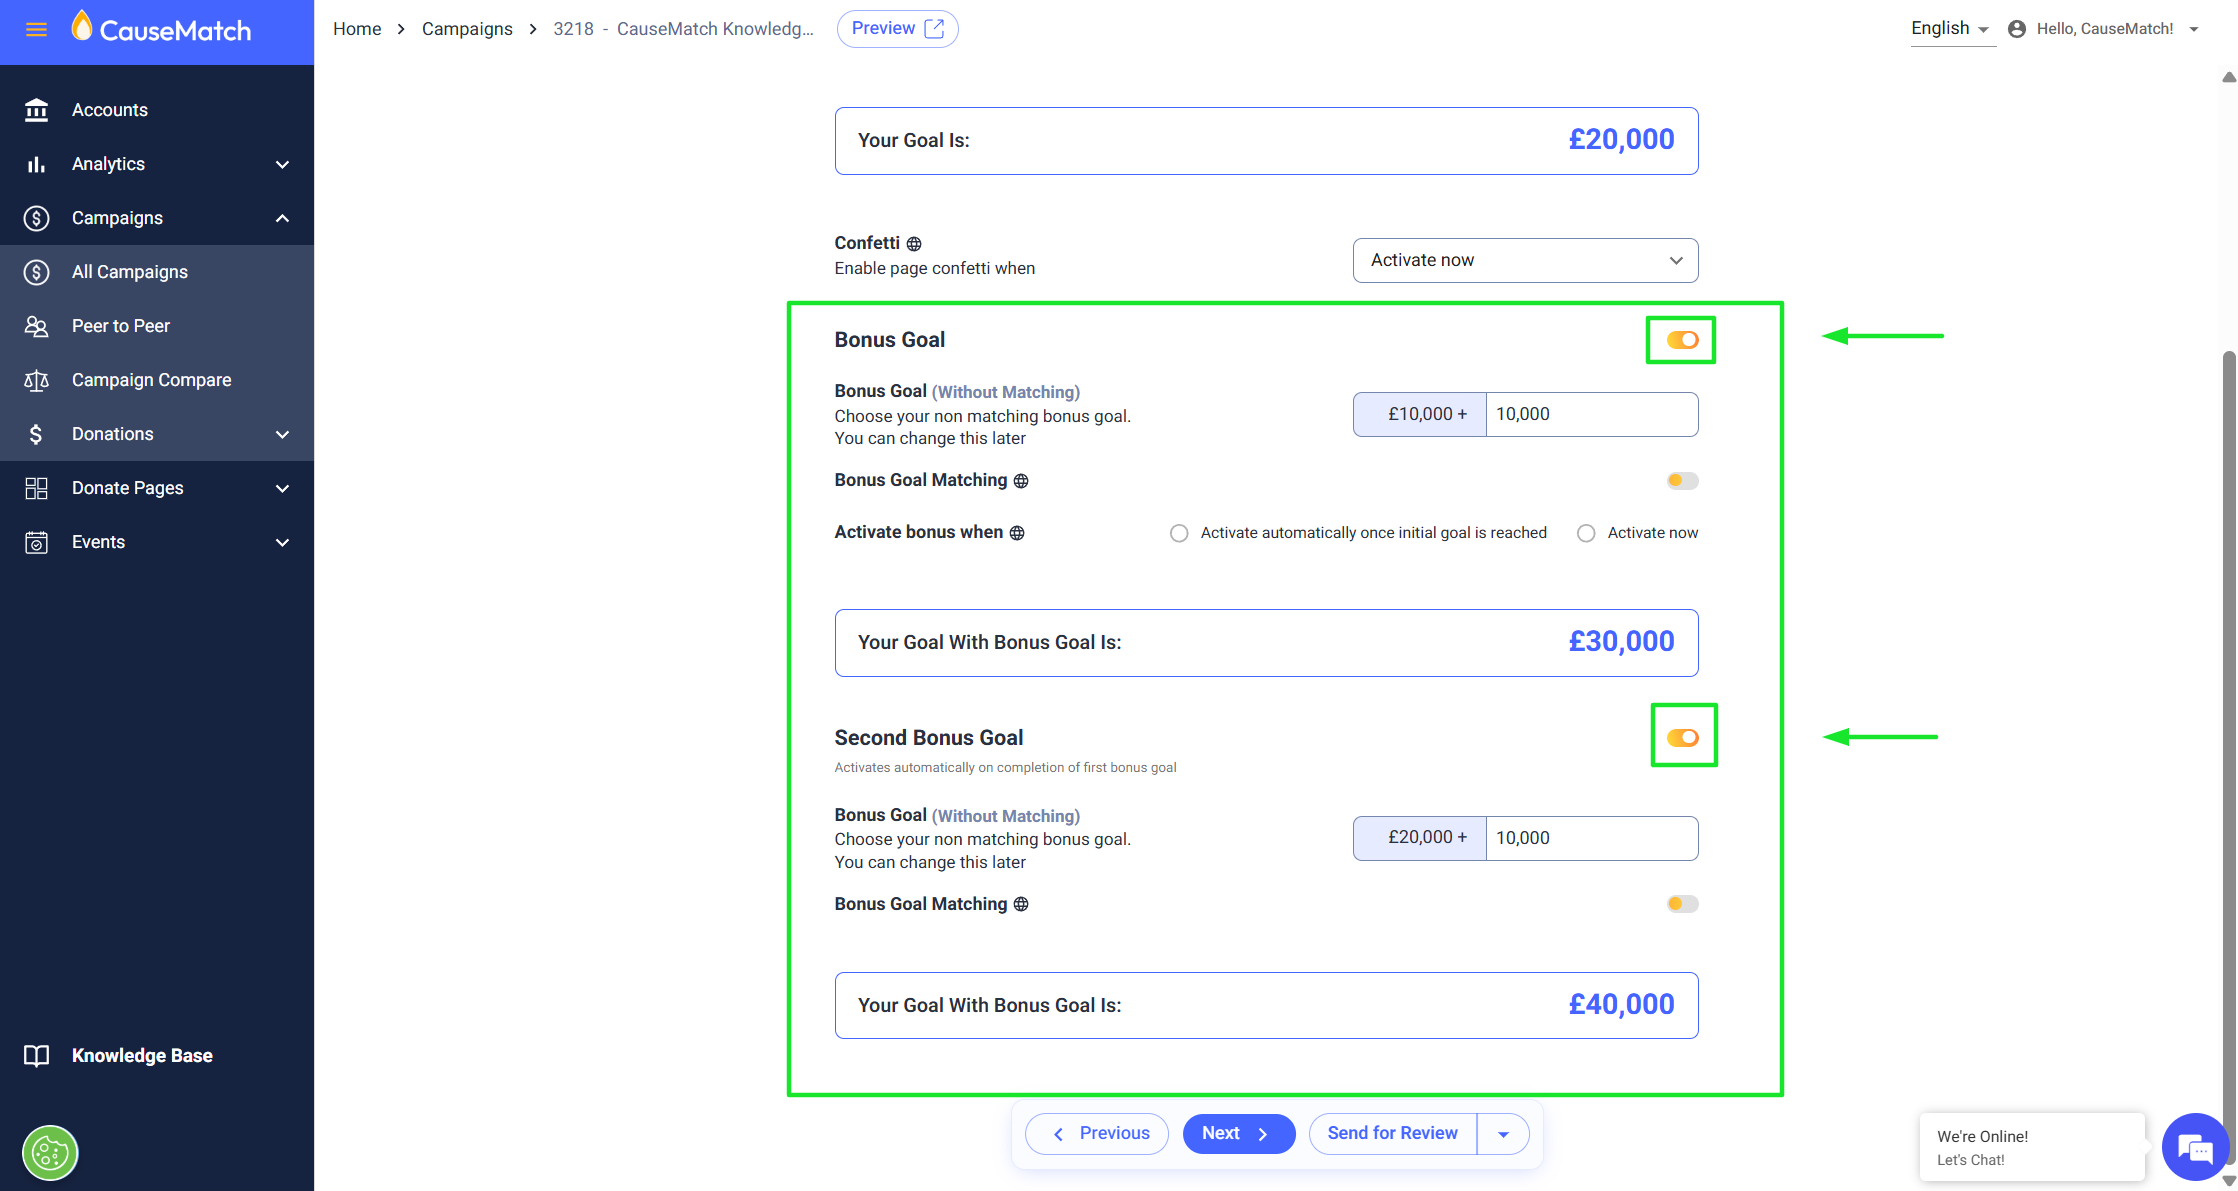Click the Knowledge Base book icon
Viewport: 2238px width, 1191px height.
coord(36,1056)
